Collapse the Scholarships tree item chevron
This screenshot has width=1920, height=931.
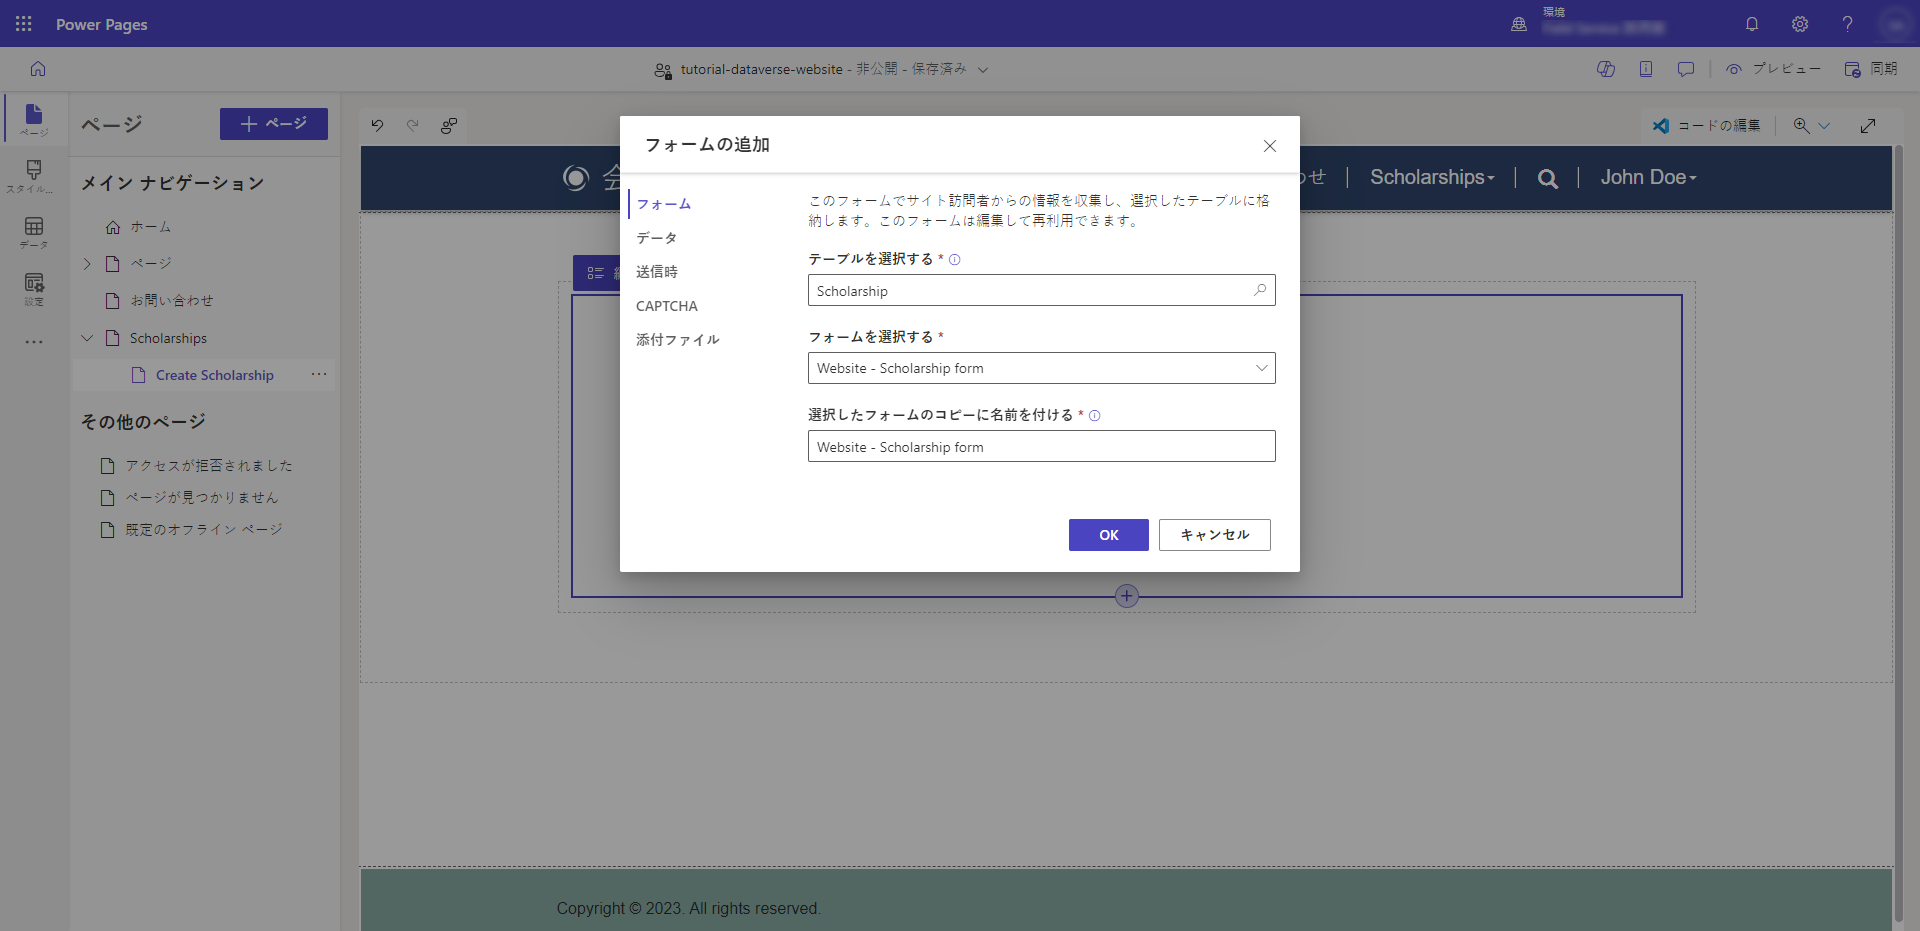[x=86, y=338]
